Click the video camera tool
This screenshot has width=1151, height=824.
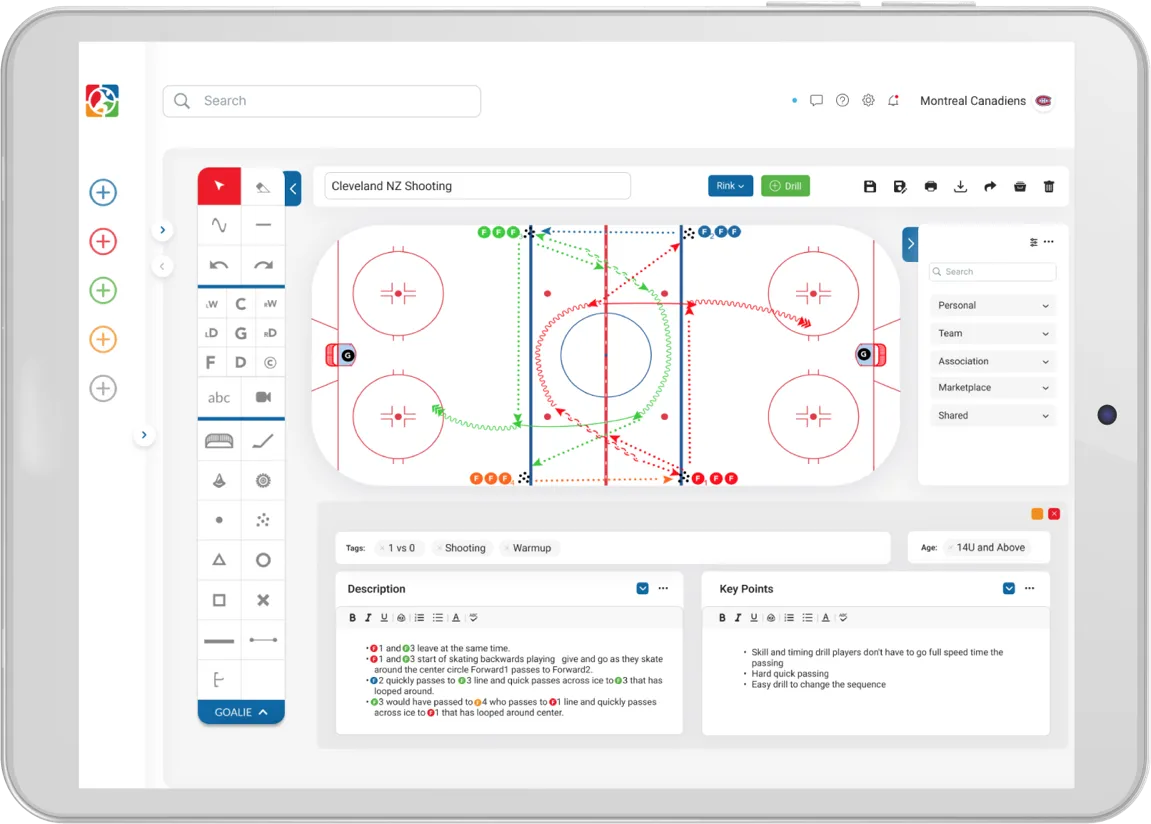pyautogui.click(x=263, y=397)
